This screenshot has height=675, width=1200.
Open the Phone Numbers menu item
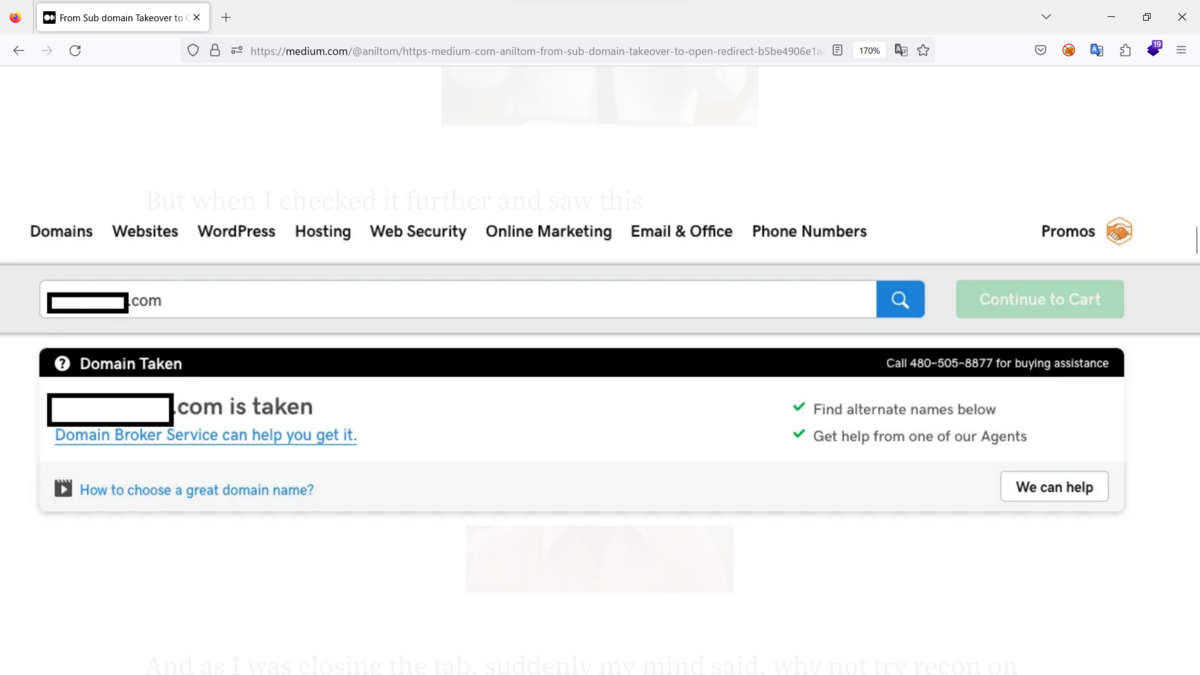click(x=809, y=231)
